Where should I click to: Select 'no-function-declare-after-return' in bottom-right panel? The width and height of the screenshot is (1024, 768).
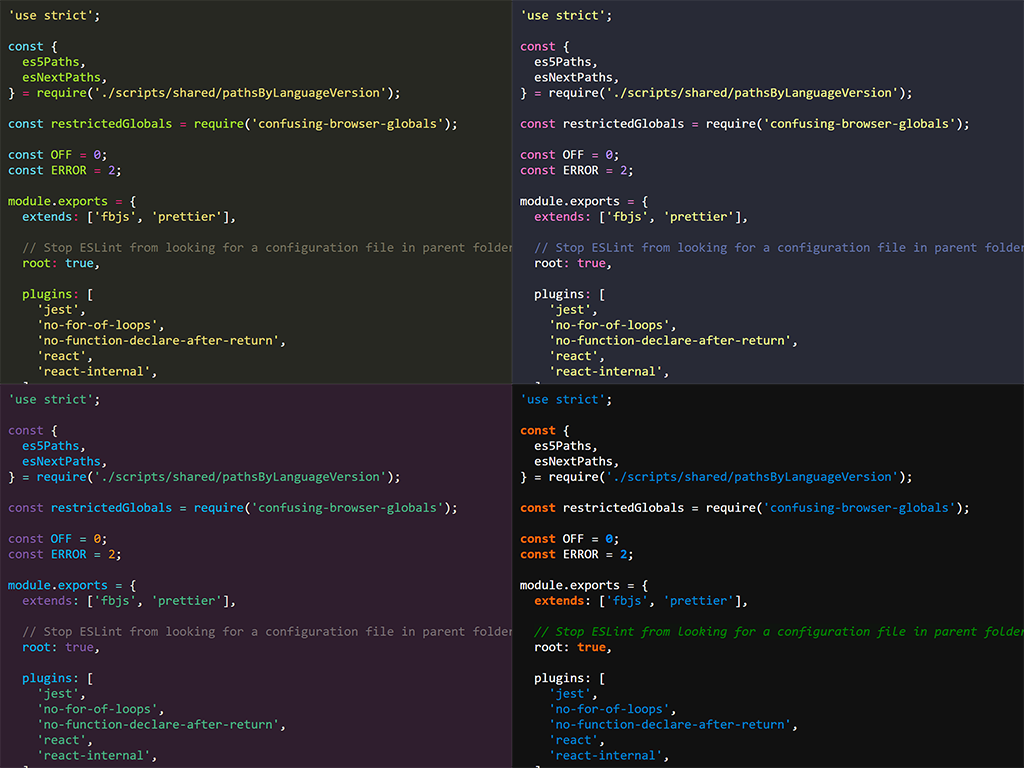(670, 724)
